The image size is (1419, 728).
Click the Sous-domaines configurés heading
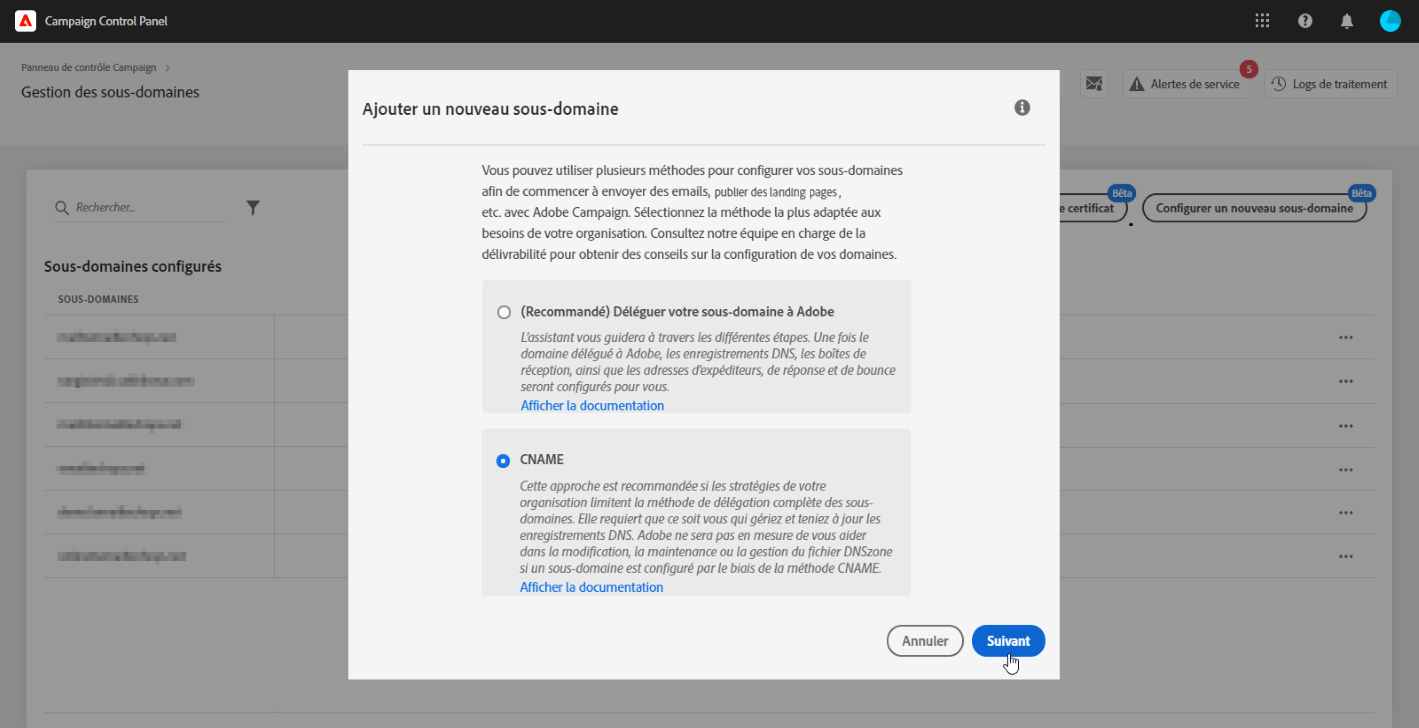click(133, 267)
